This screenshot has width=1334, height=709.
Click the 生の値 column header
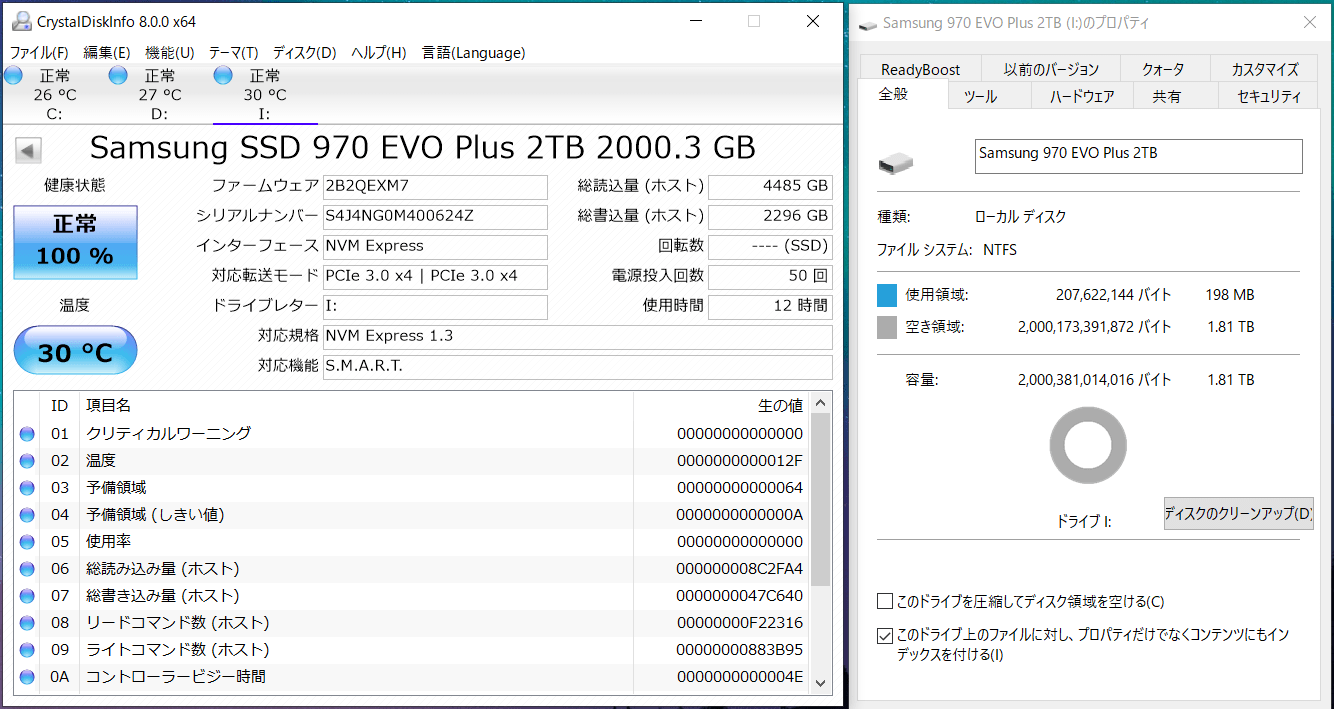coord(722,406)
